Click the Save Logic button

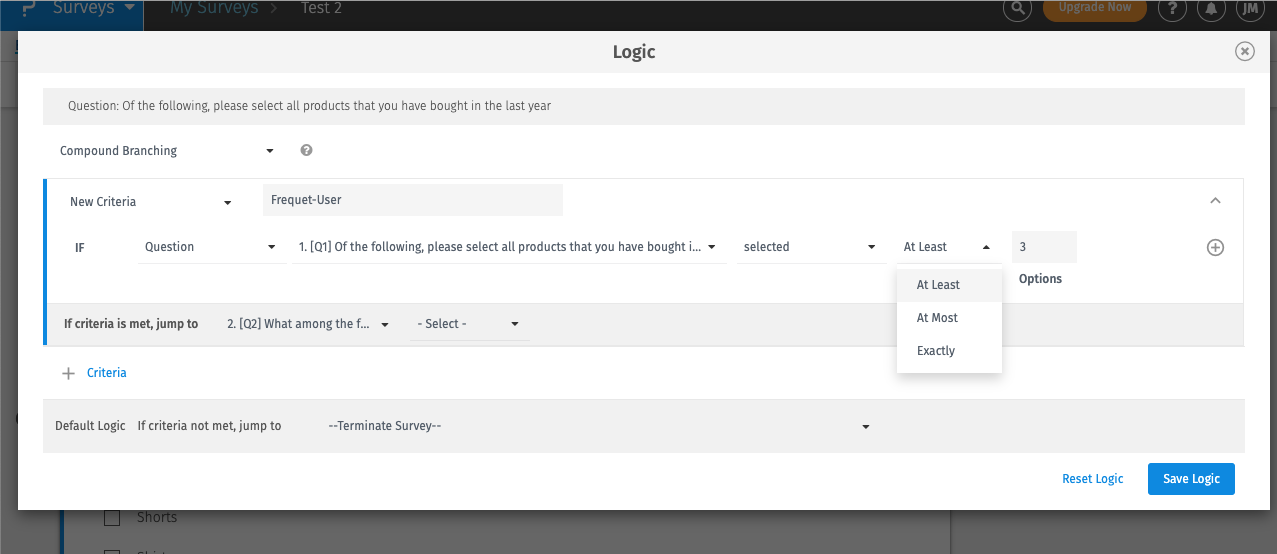tap(1191, 479)
